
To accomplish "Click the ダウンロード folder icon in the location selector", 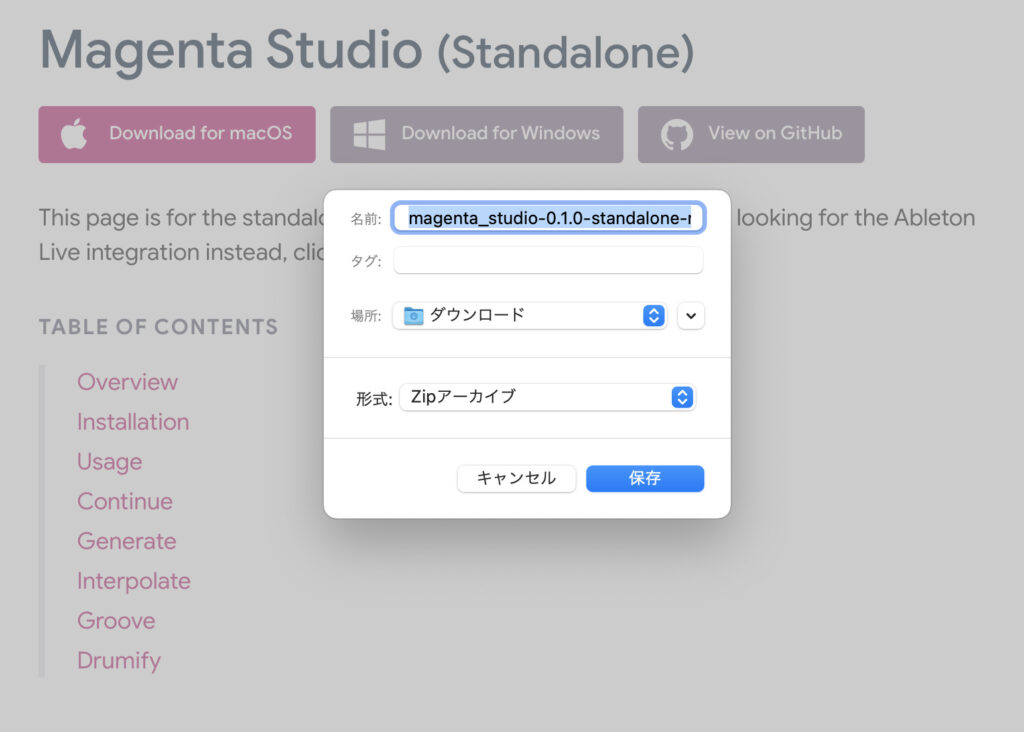I will pos(413,315).
